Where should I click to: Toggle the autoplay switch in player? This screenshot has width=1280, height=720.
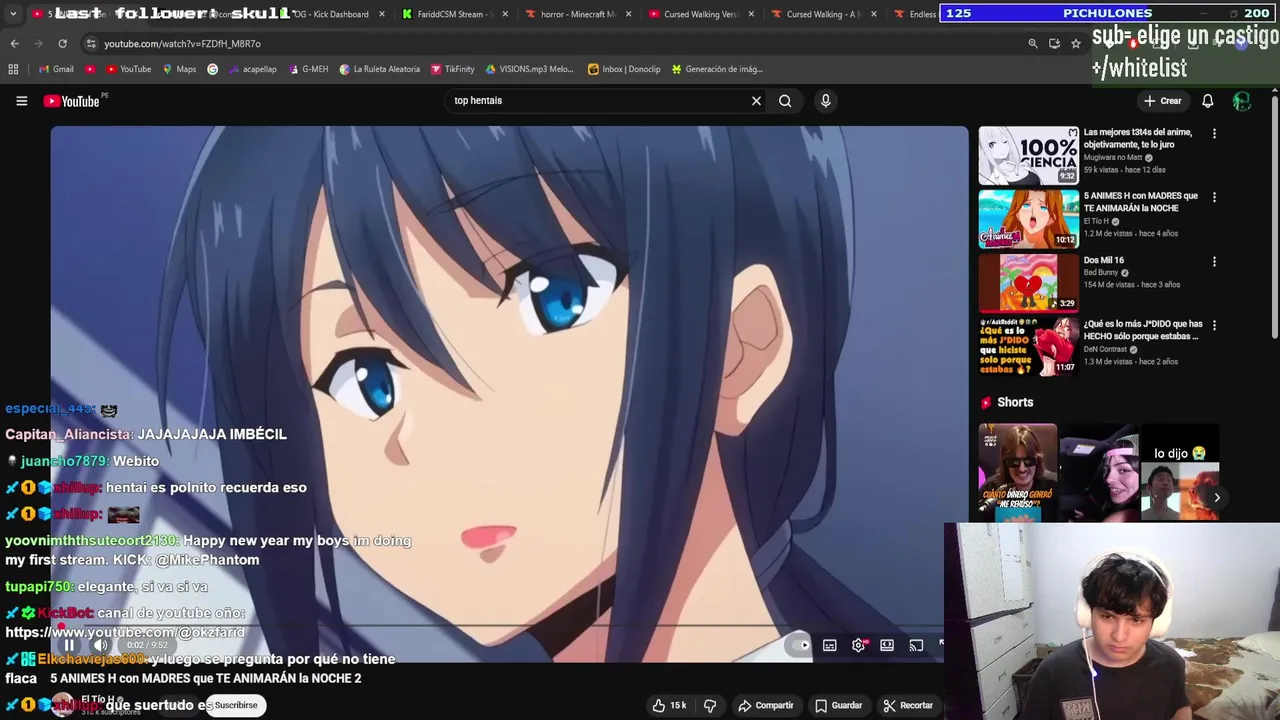(798, 645)
